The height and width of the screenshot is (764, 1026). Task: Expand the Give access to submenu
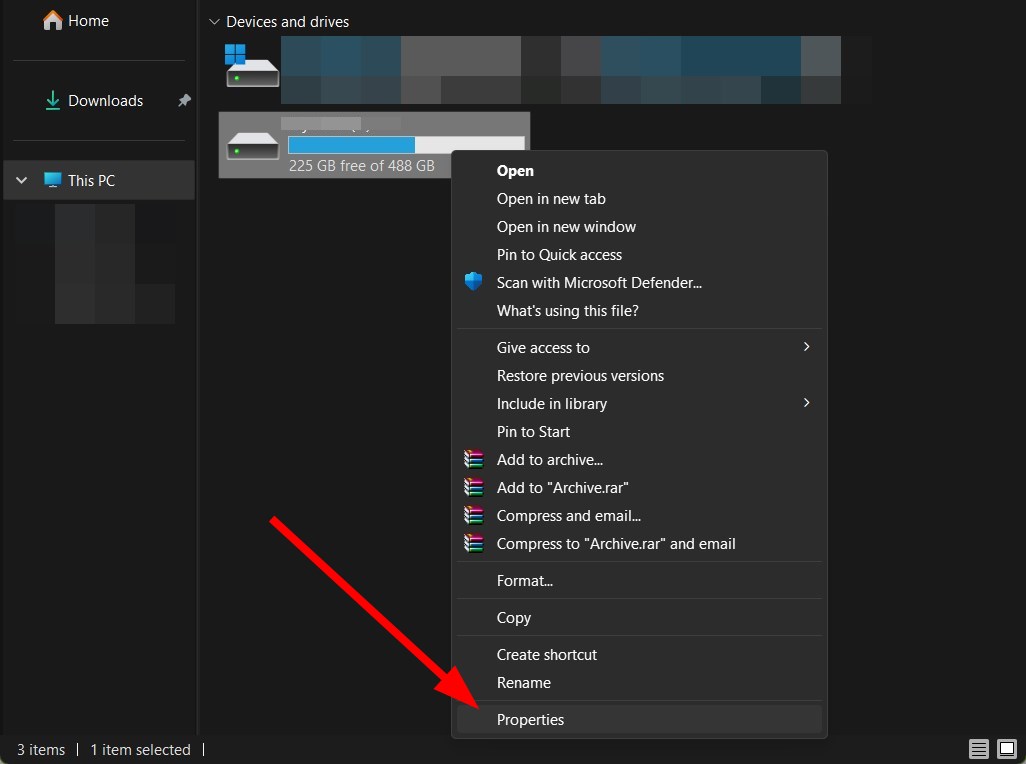(806, 347)
